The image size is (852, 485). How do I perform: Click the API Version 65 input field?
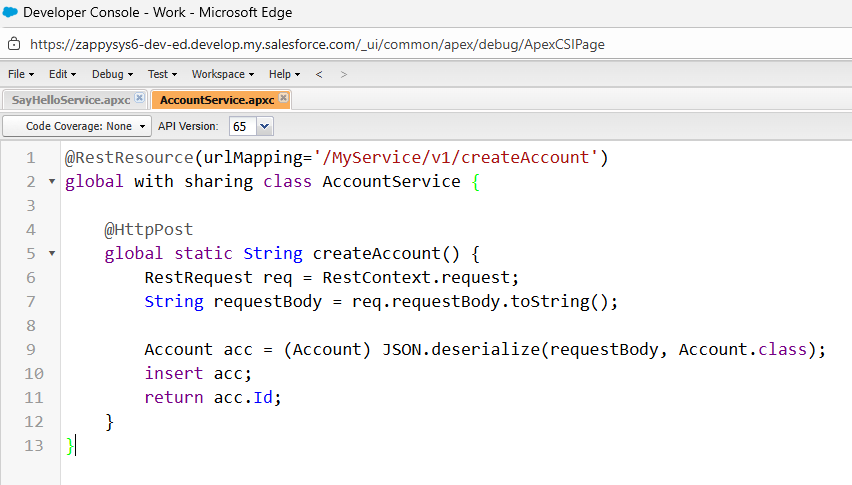point(241,126)
